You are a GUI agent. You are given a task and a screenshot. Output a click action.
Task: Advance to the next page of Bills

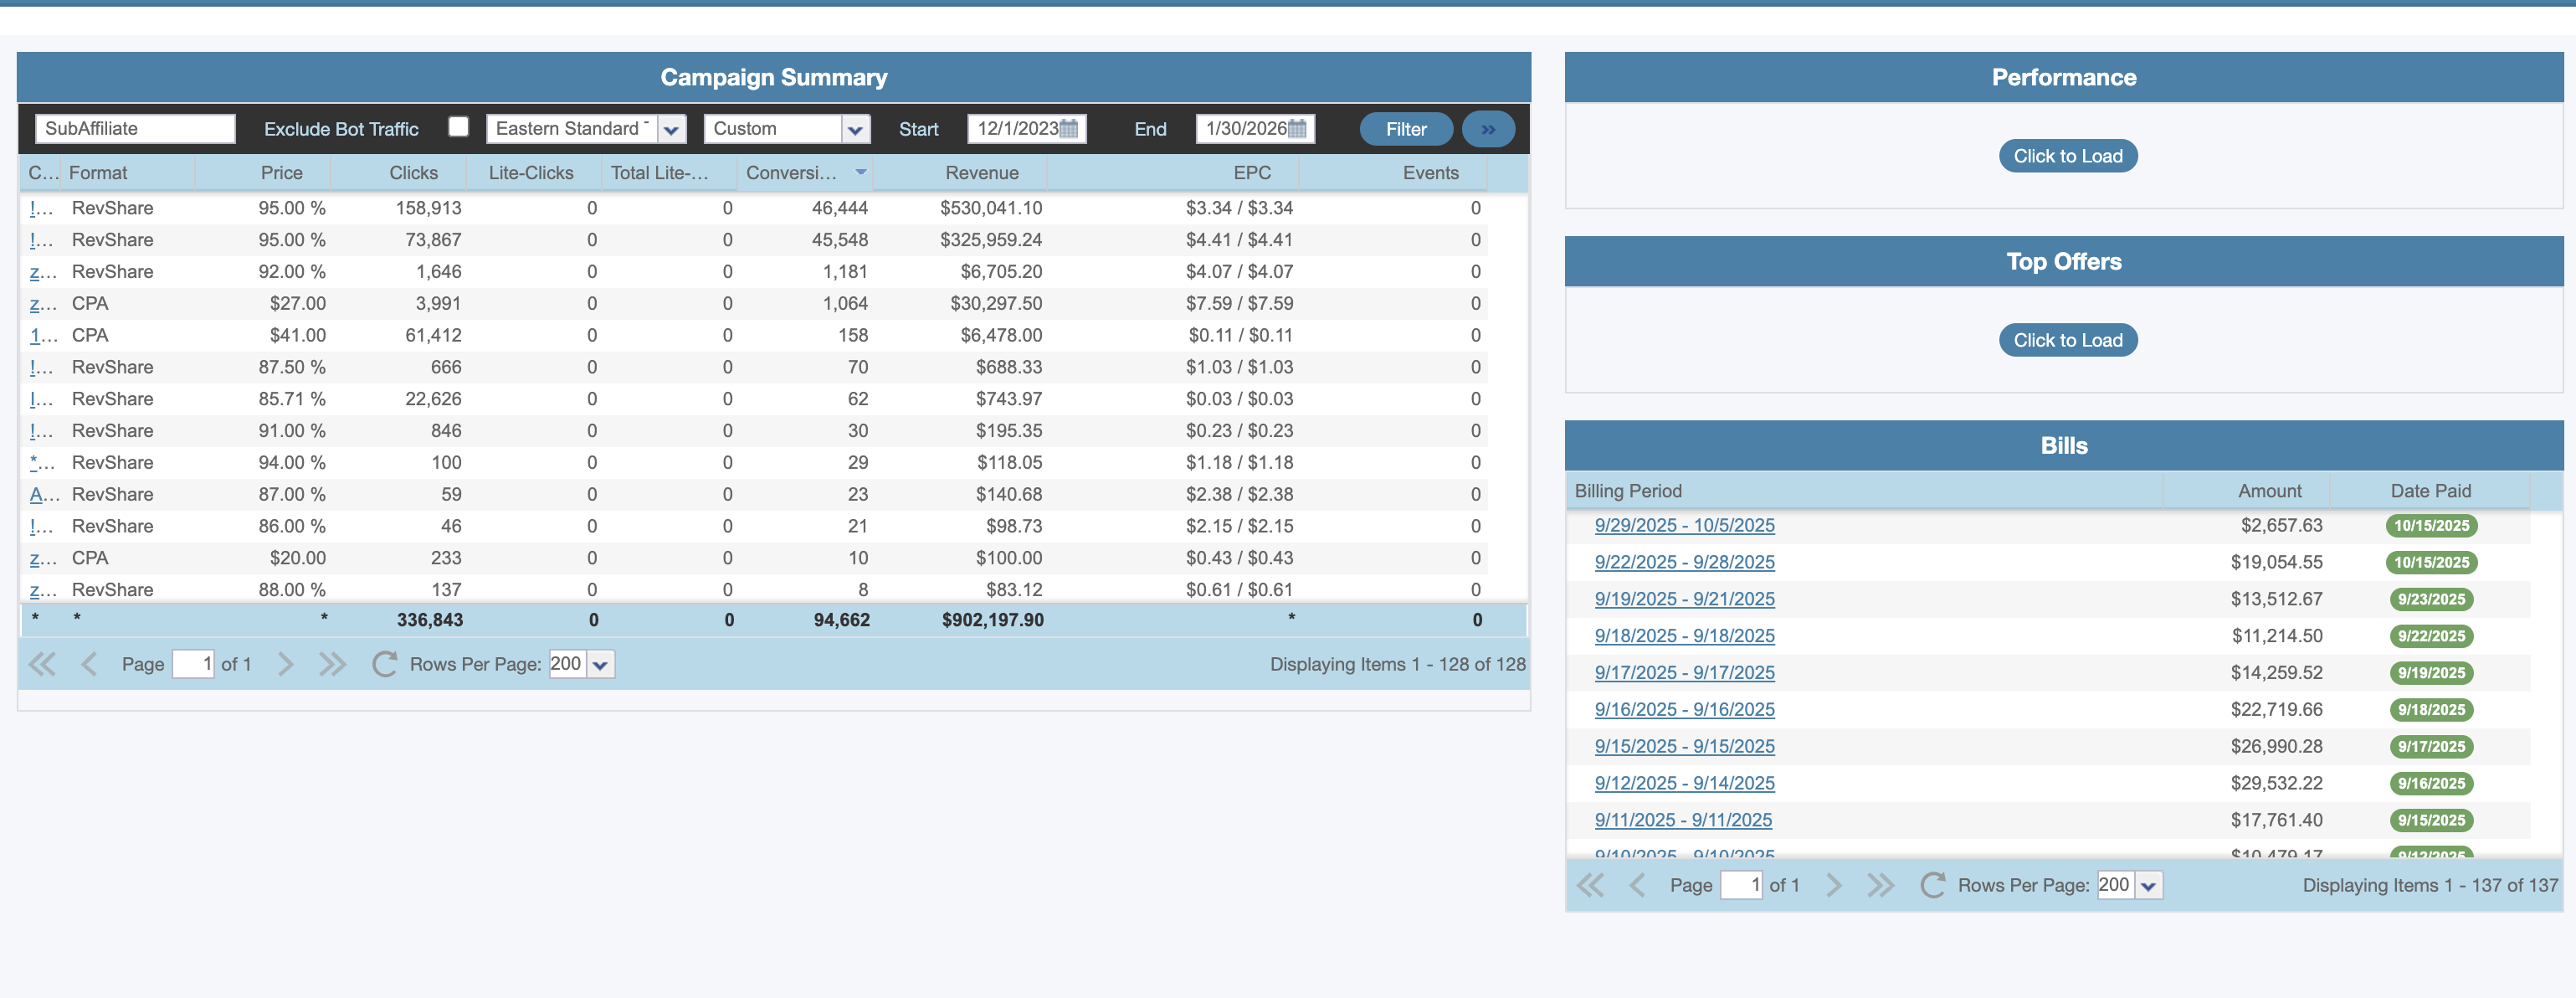click(1834, 885)
